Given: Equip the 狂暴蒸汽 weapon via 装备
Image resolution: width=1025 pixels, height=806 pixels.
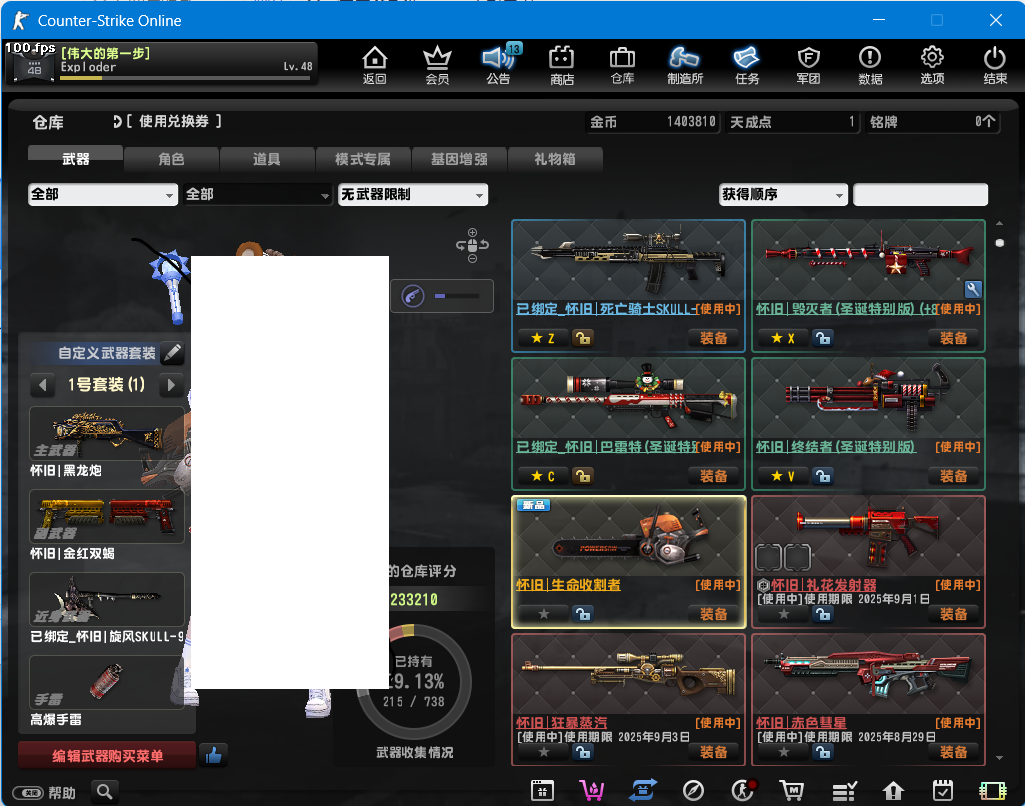Looking at the screenshot, I should point(713,752).
